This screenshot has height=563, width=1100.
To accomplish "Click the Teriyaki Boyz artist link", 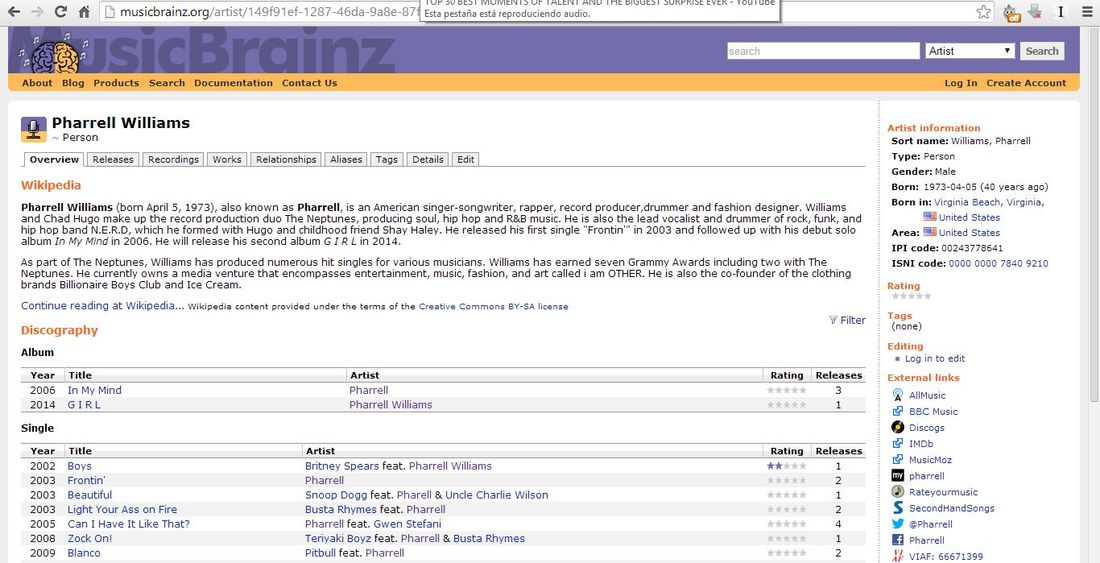I will coord(338,538).
